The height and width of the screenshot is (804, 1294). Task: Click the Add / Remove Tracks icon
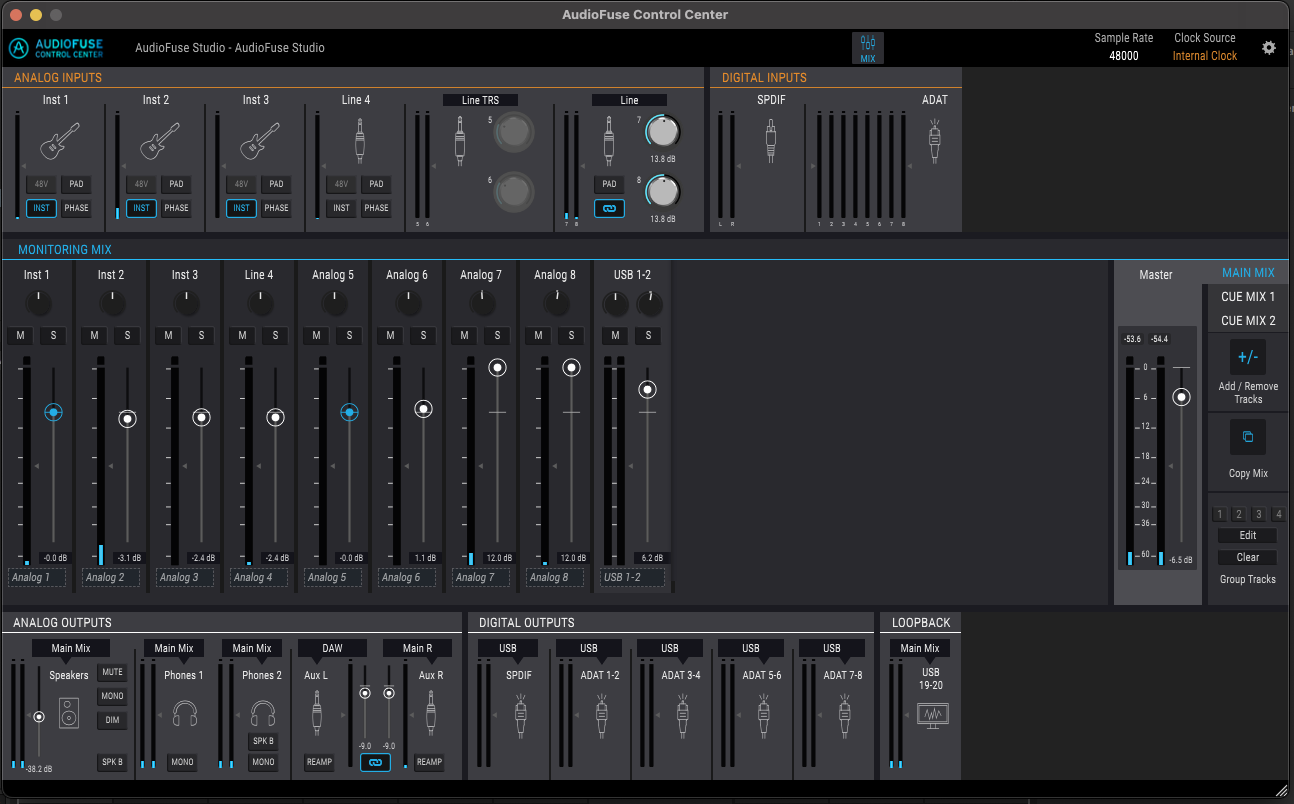pos(1248,357)
